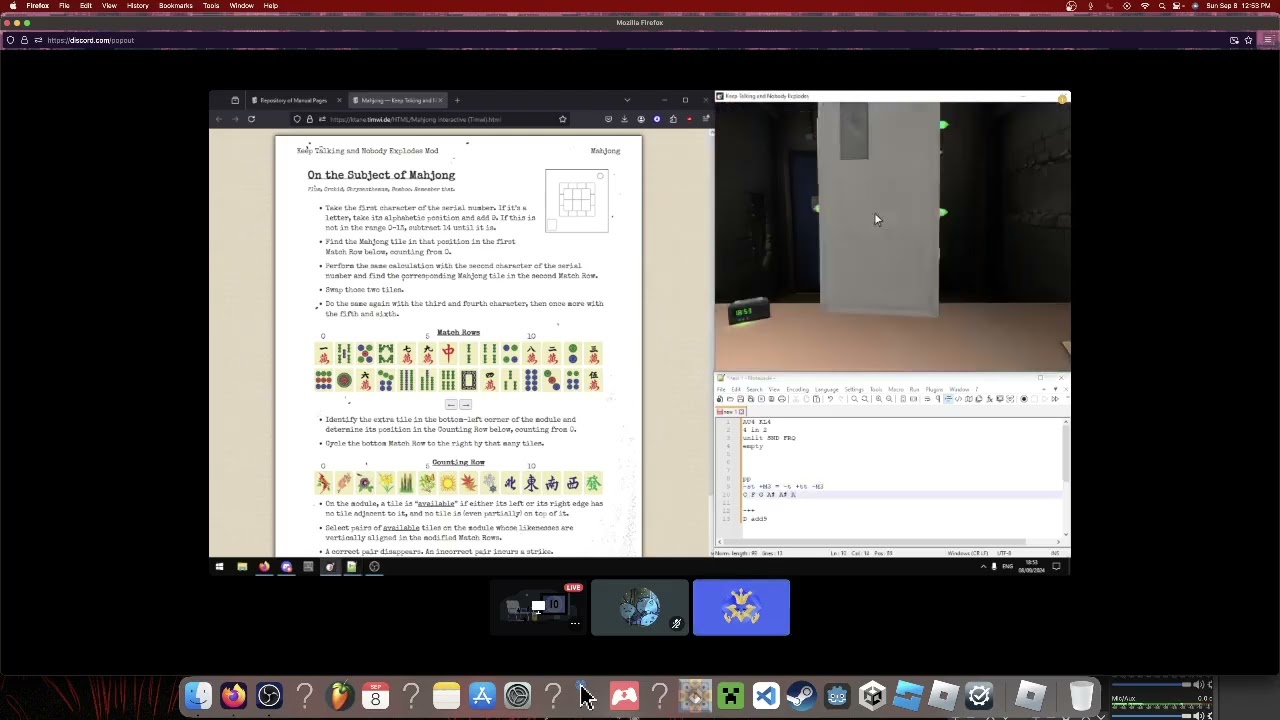
Task: Open System Preferences gear in Dock
Action: (x=517, y=695)
